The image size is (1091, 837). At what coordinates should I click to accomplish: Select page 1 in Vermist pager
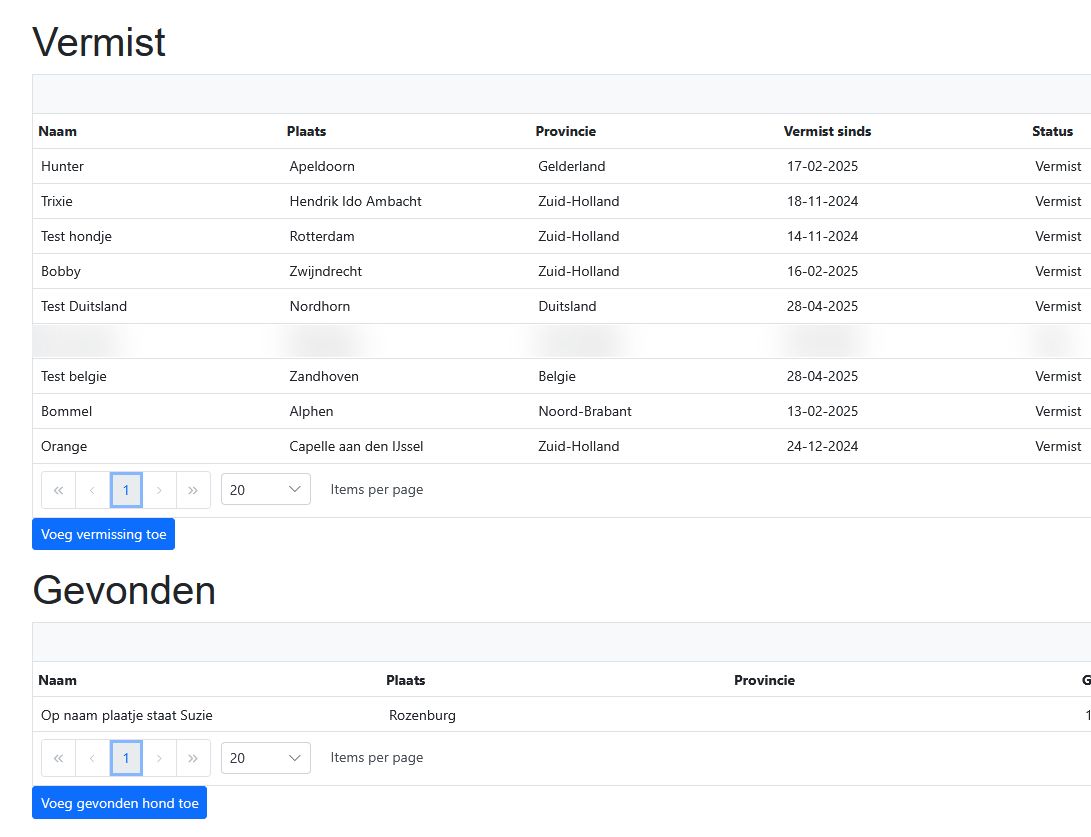126,491
